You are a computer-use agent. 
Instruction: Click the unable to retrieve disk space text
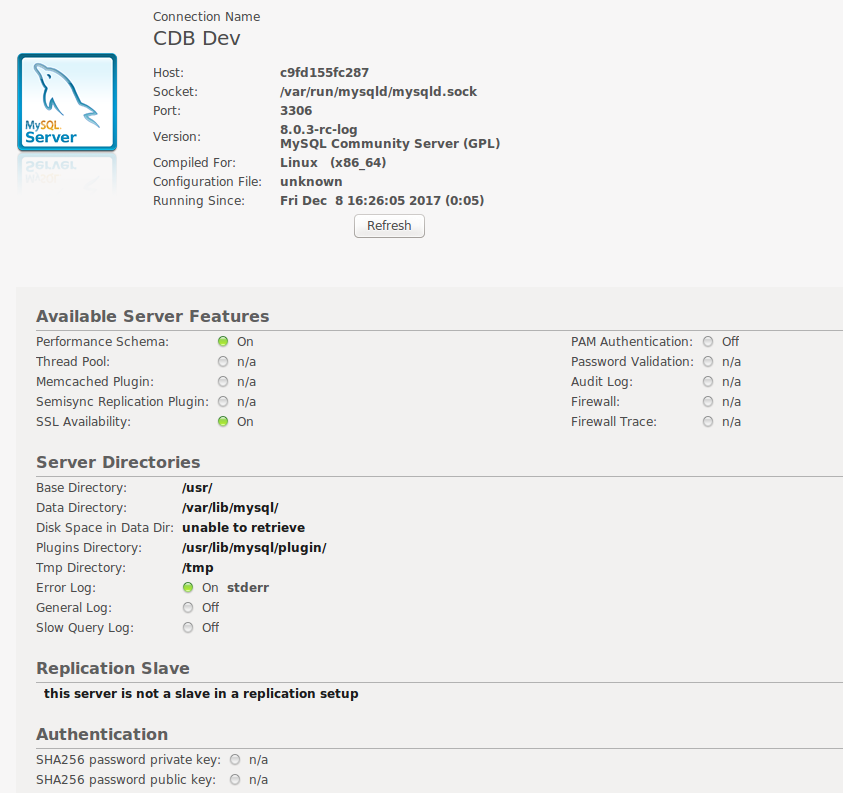click(x=244, y=527)
